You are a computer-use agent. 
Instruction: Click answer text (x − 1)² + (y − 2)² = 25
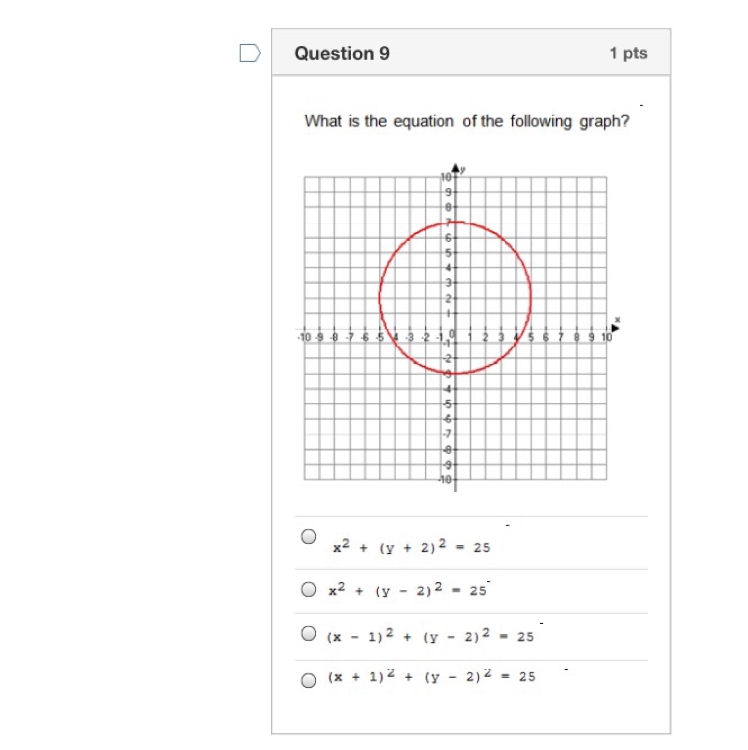click(430, 636)
